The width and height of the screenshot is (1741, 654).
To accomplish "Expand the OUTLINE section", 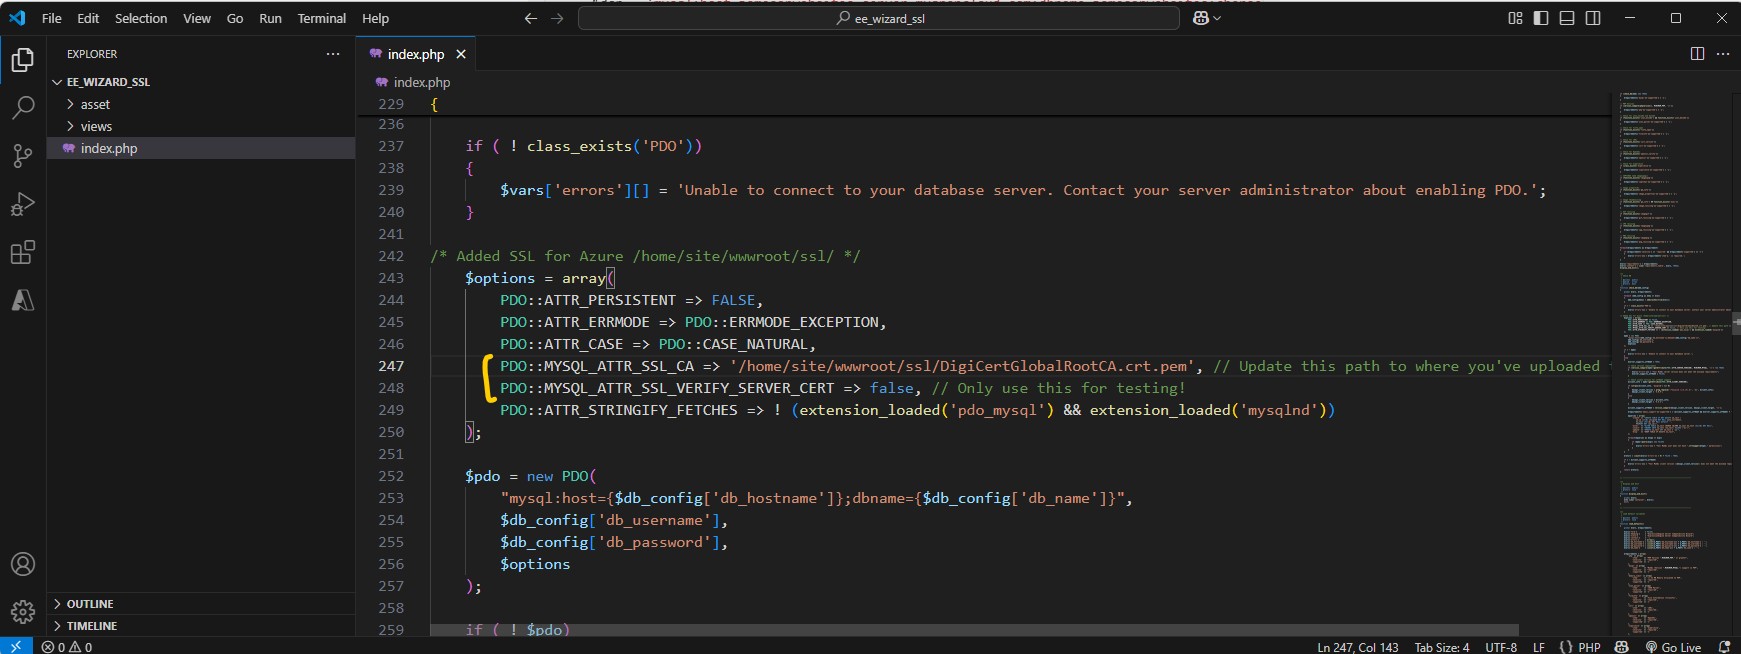I will [89, 604].
